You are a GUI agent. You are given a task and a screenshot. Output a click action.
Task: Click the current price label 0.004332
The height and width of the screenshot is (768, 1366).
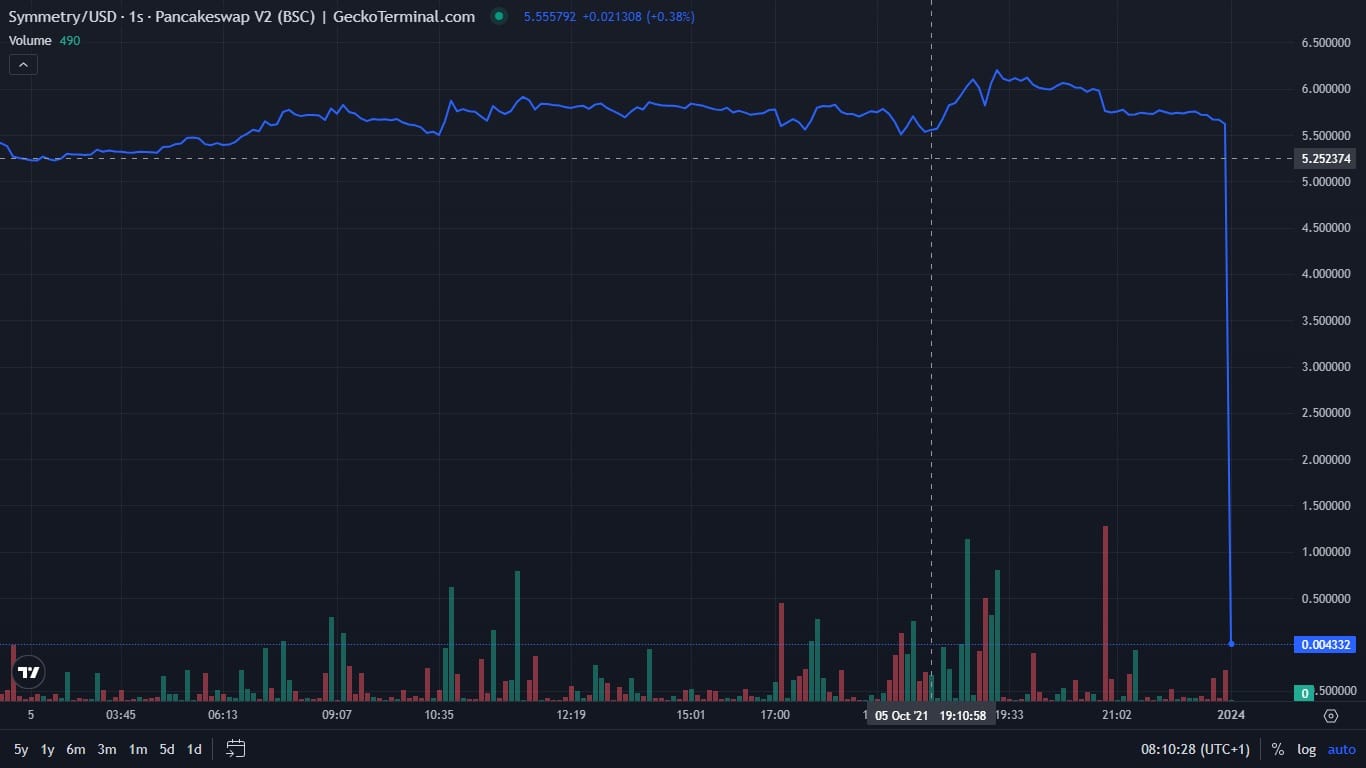pyautogui.click(x=1325, y=645)
